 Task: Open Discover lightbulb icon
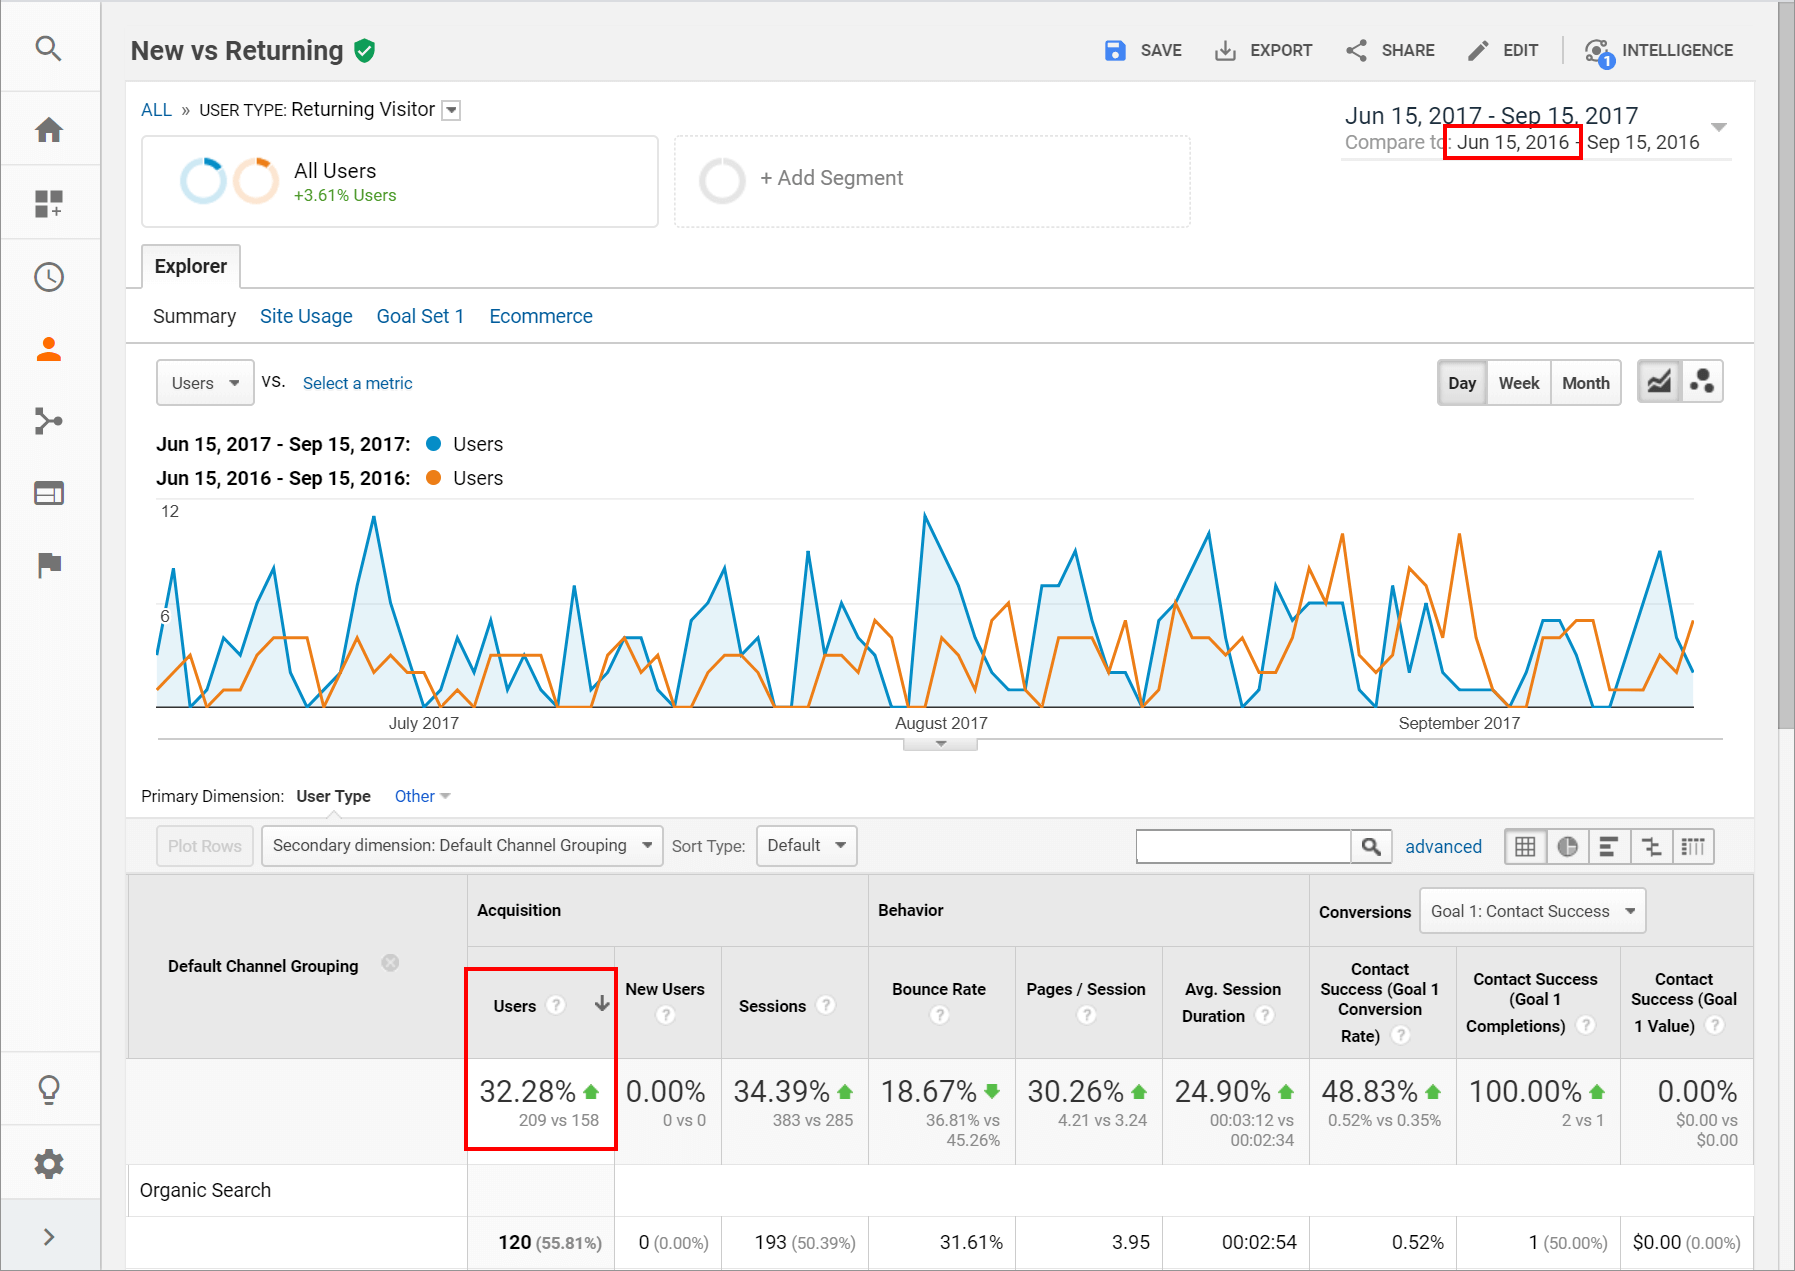[48, 1089]
